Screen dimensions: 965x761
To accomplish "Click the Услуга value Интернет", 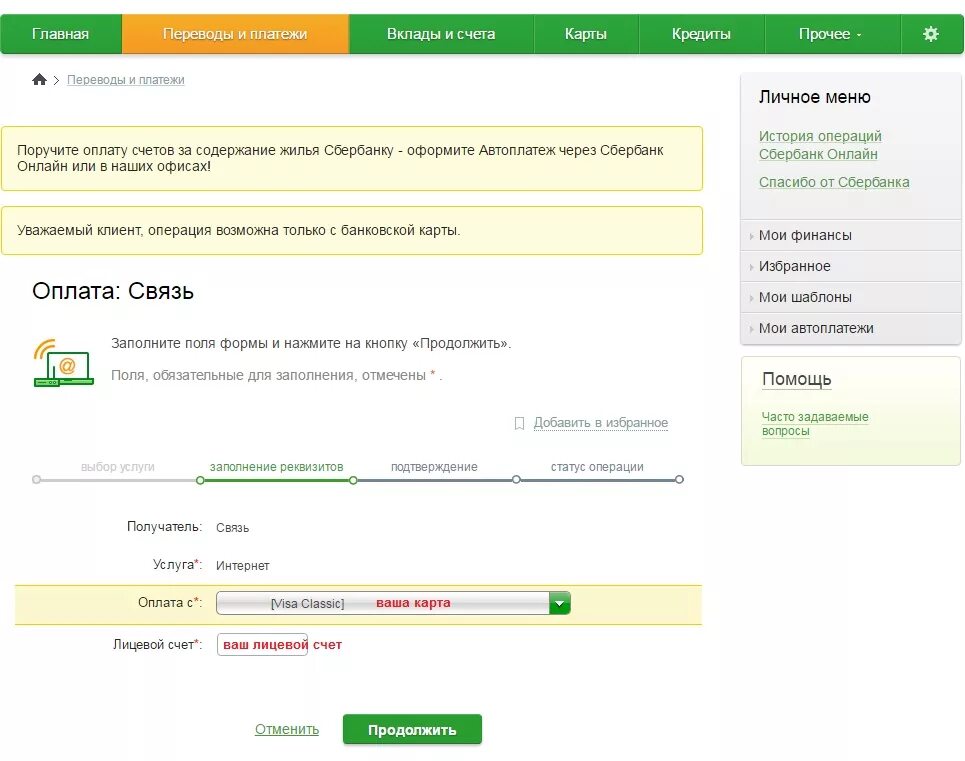I will click(x=242, y=565).
